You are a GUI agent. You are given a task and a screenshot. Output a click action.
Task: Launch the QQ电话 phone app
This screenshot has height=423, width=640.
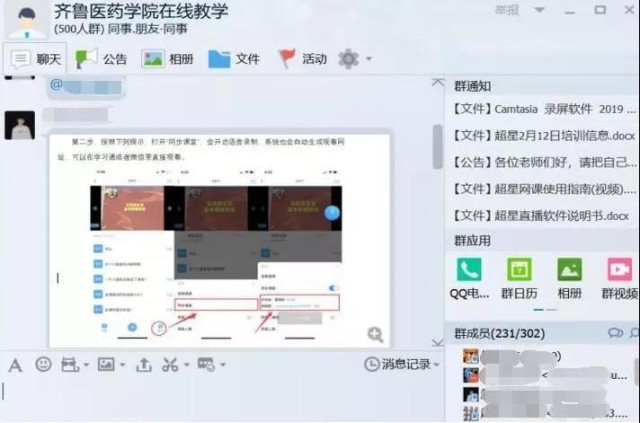point(469,278)
